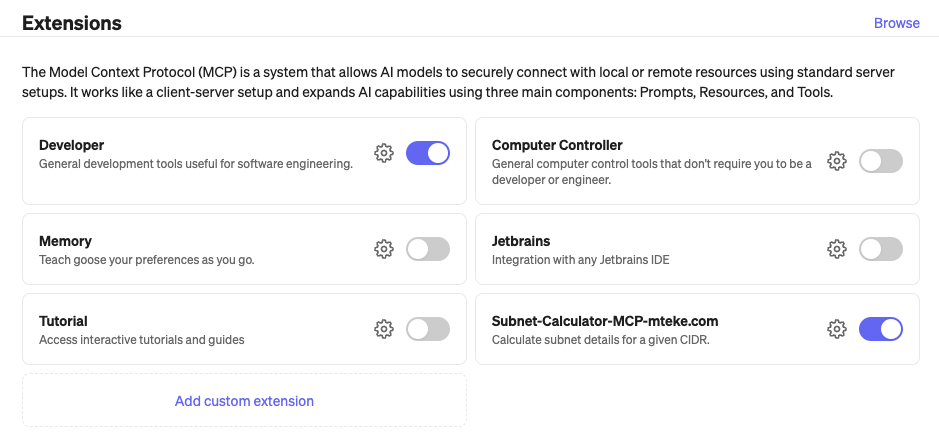This screenshot has height=434, width=939.
Task: Click the Subnet-Calculator-MCP-mteke.com title
Action: point(605,321)
